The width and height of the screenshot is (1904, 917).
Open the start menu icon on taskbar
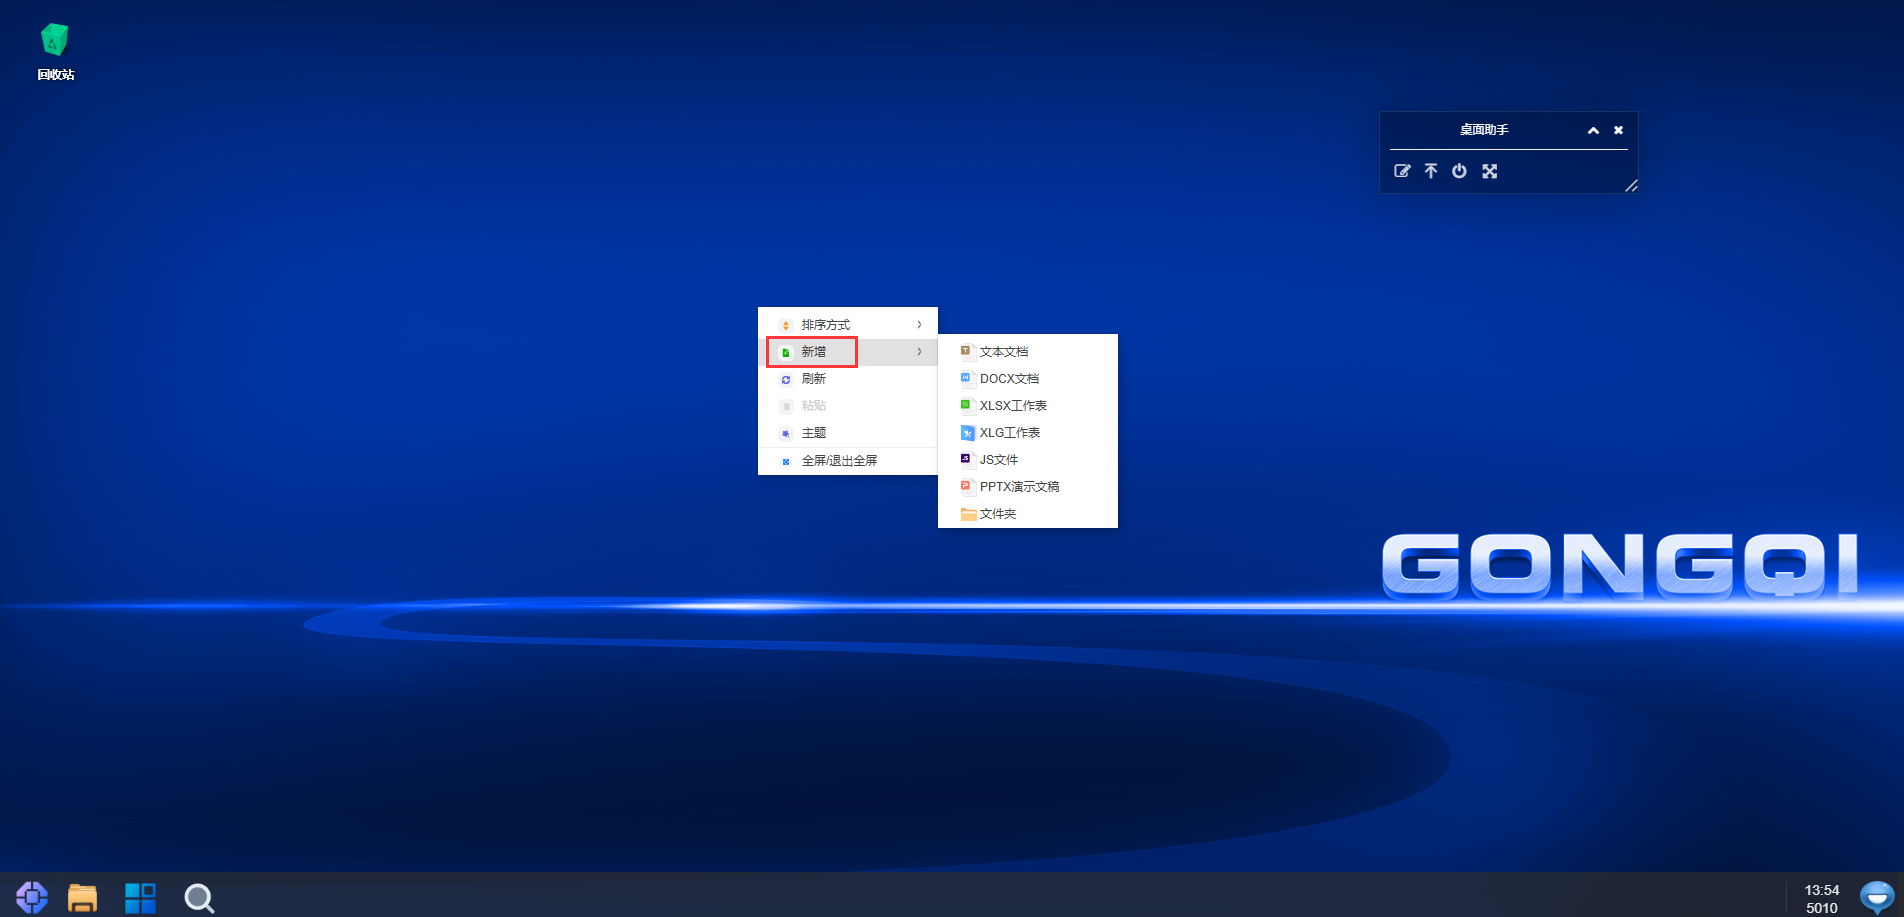(x=32, y=897)
